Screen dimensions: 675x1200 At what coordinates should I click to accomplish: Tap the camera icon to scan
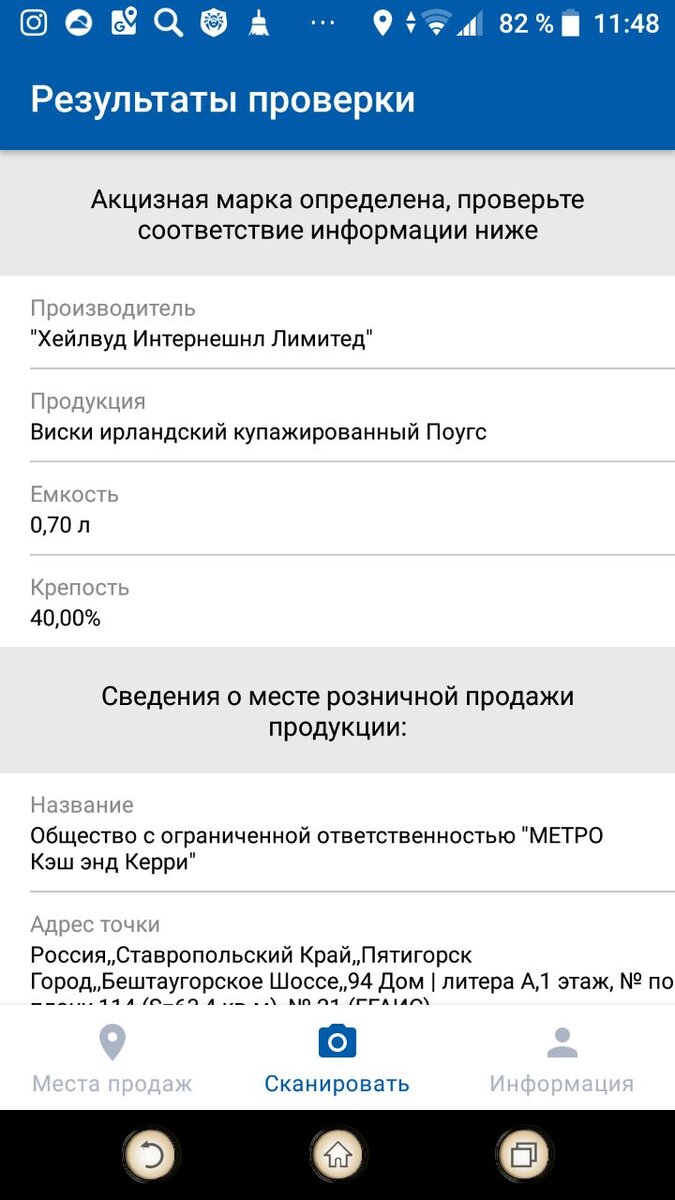337,1042
